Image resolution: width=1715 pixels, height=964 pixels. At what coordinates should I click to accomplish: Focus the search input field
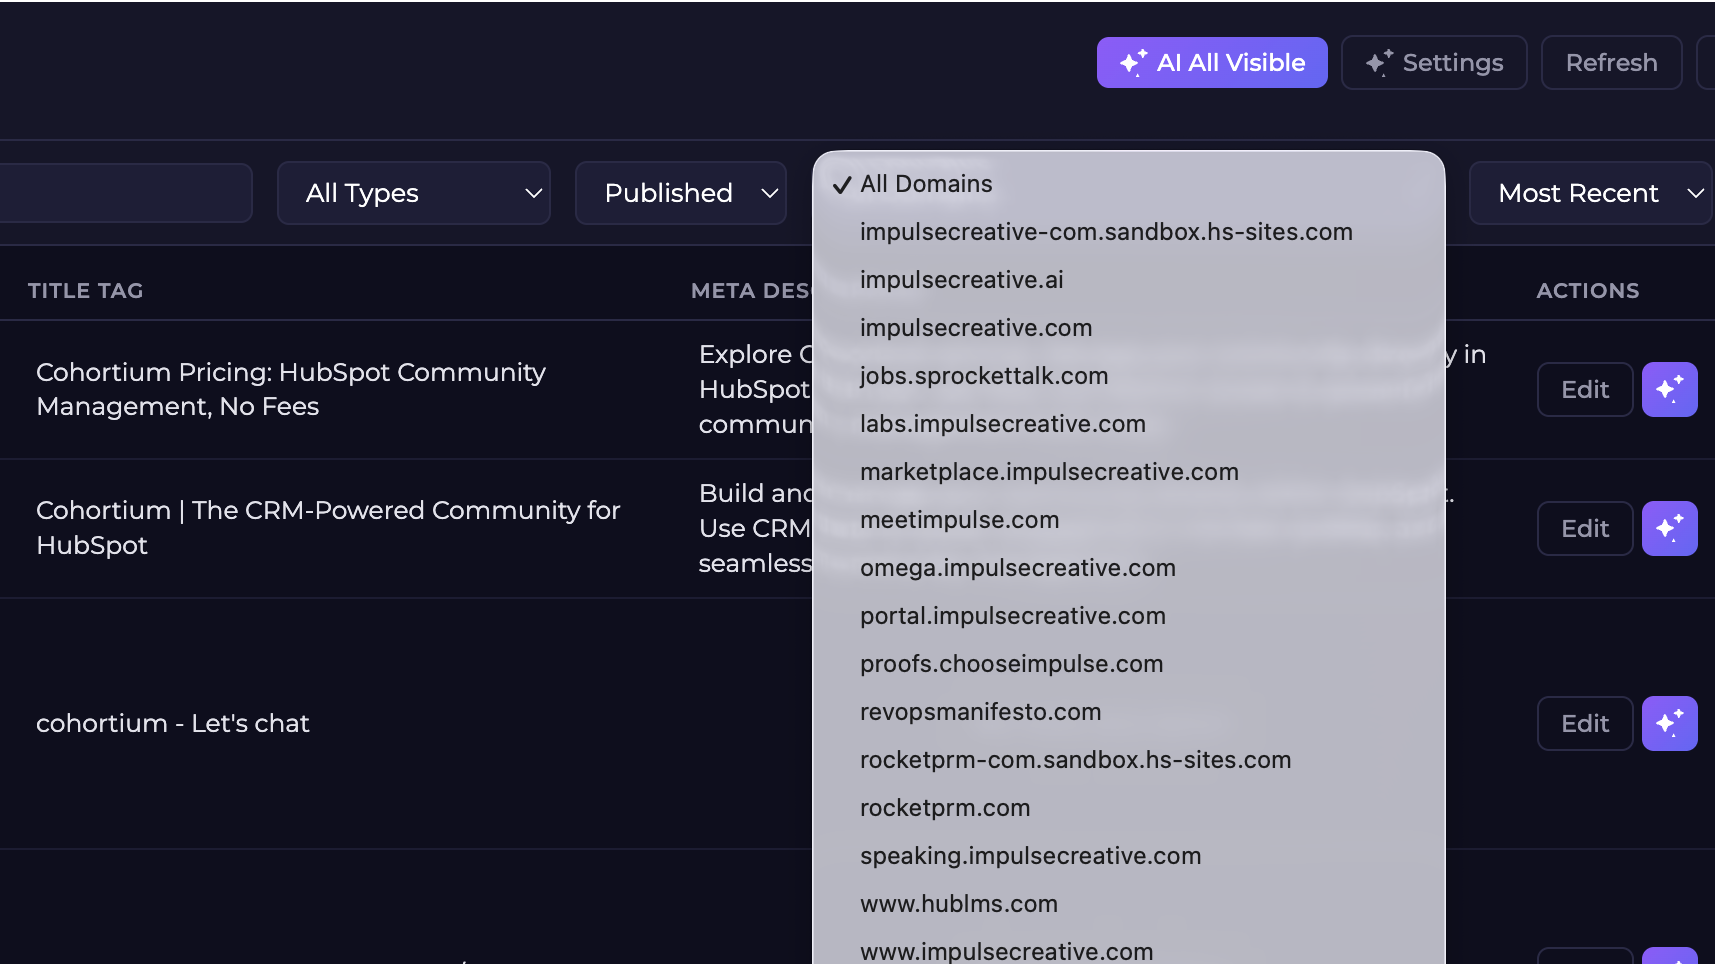coord(125,193)
